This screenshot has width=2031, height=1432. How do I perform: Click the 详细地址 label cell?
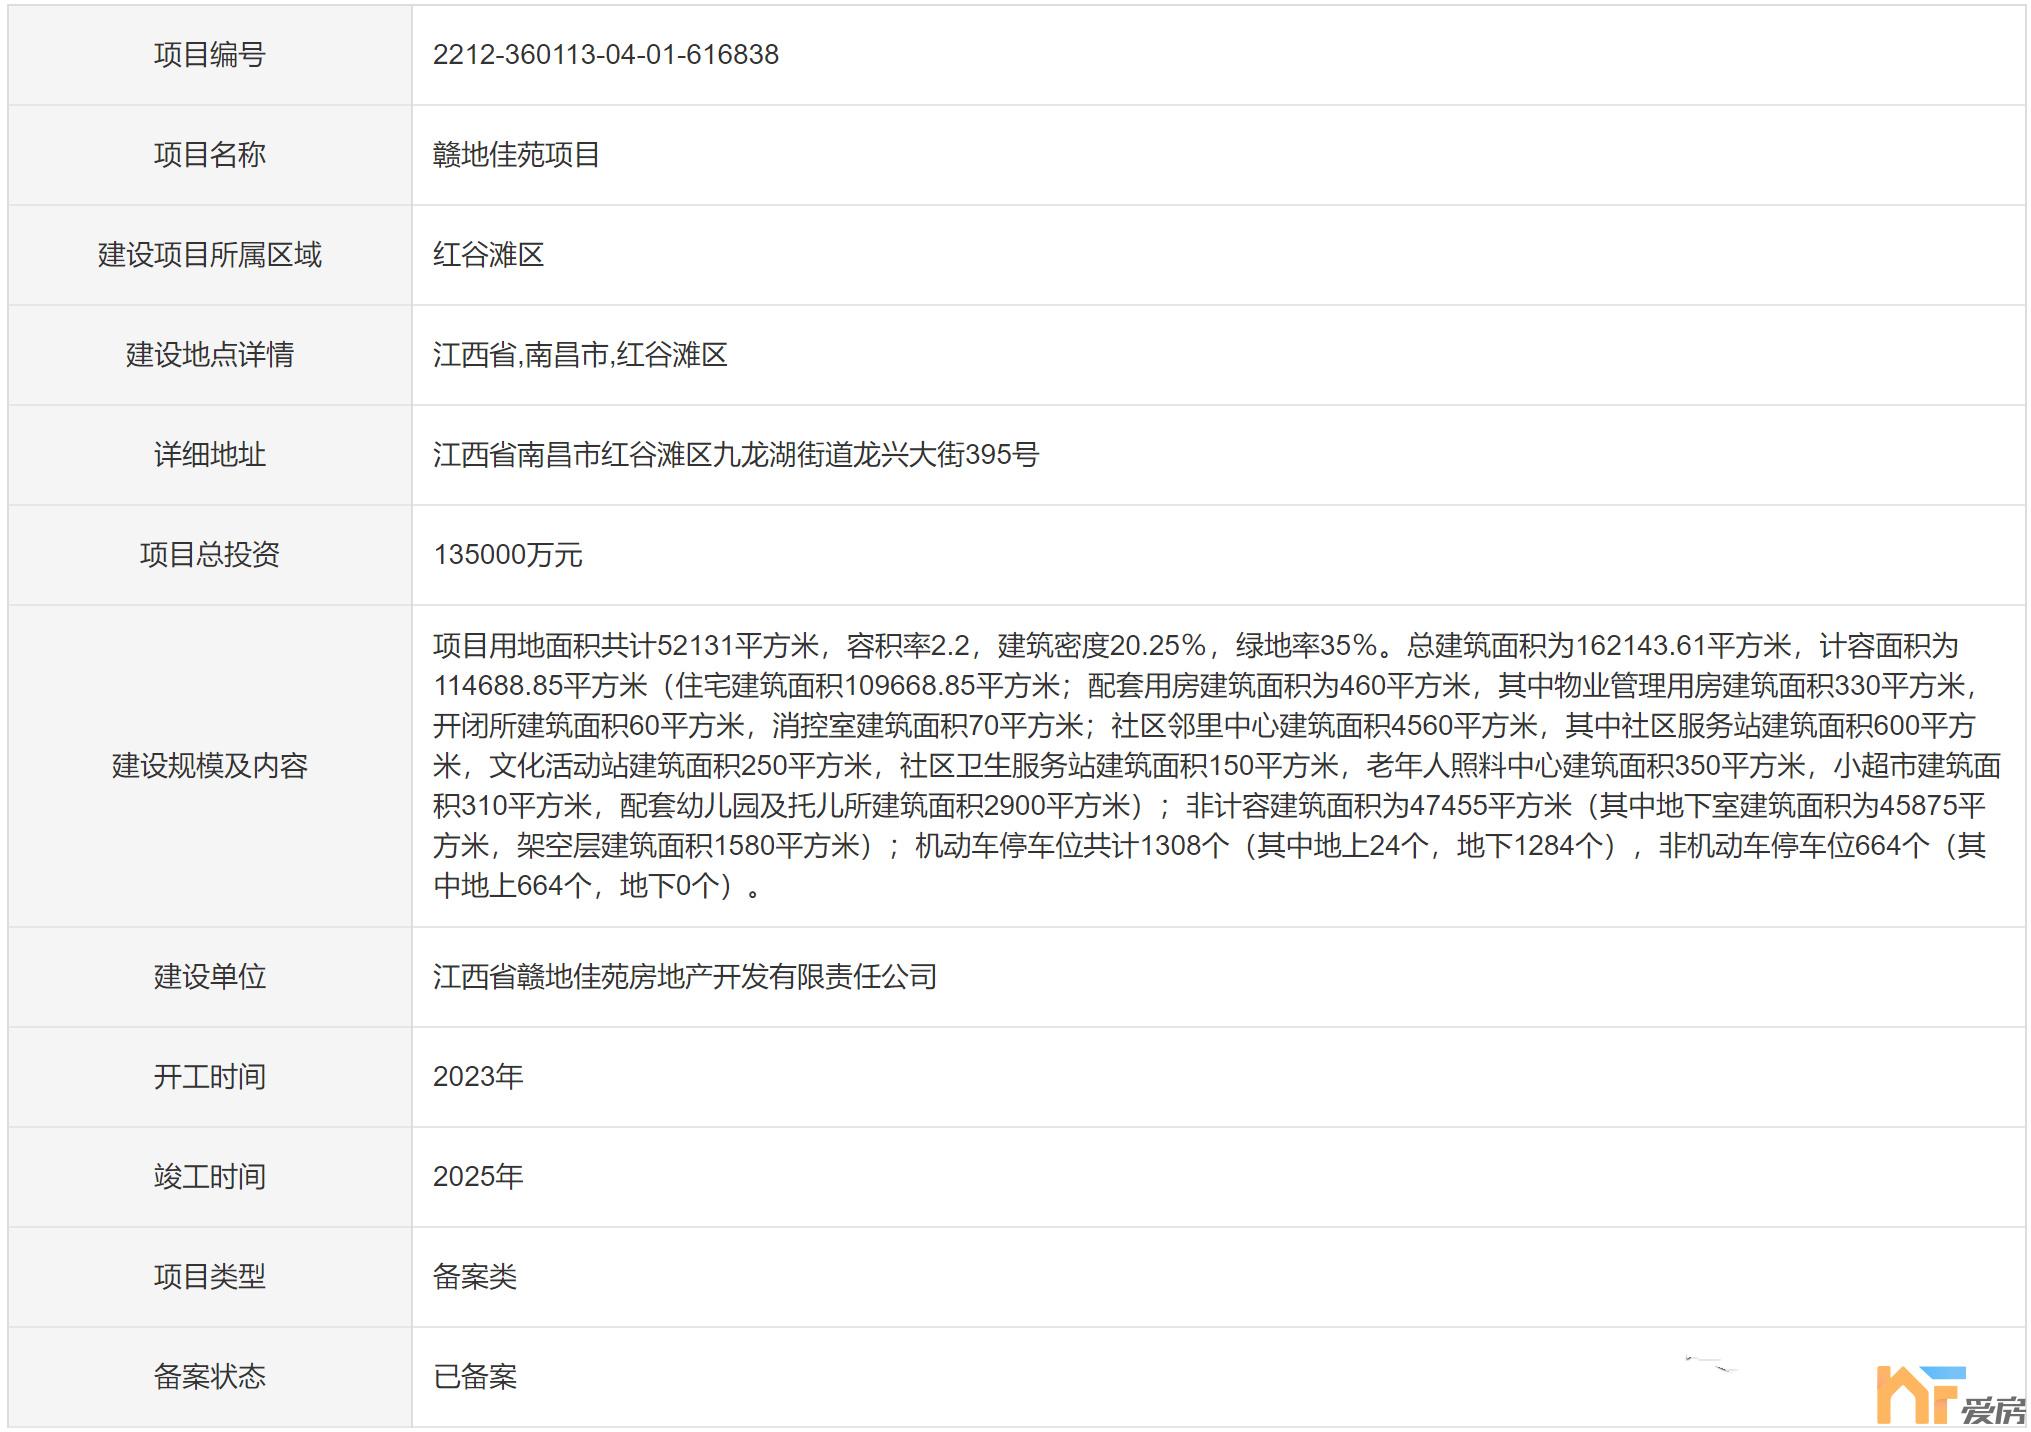(210, 455)
